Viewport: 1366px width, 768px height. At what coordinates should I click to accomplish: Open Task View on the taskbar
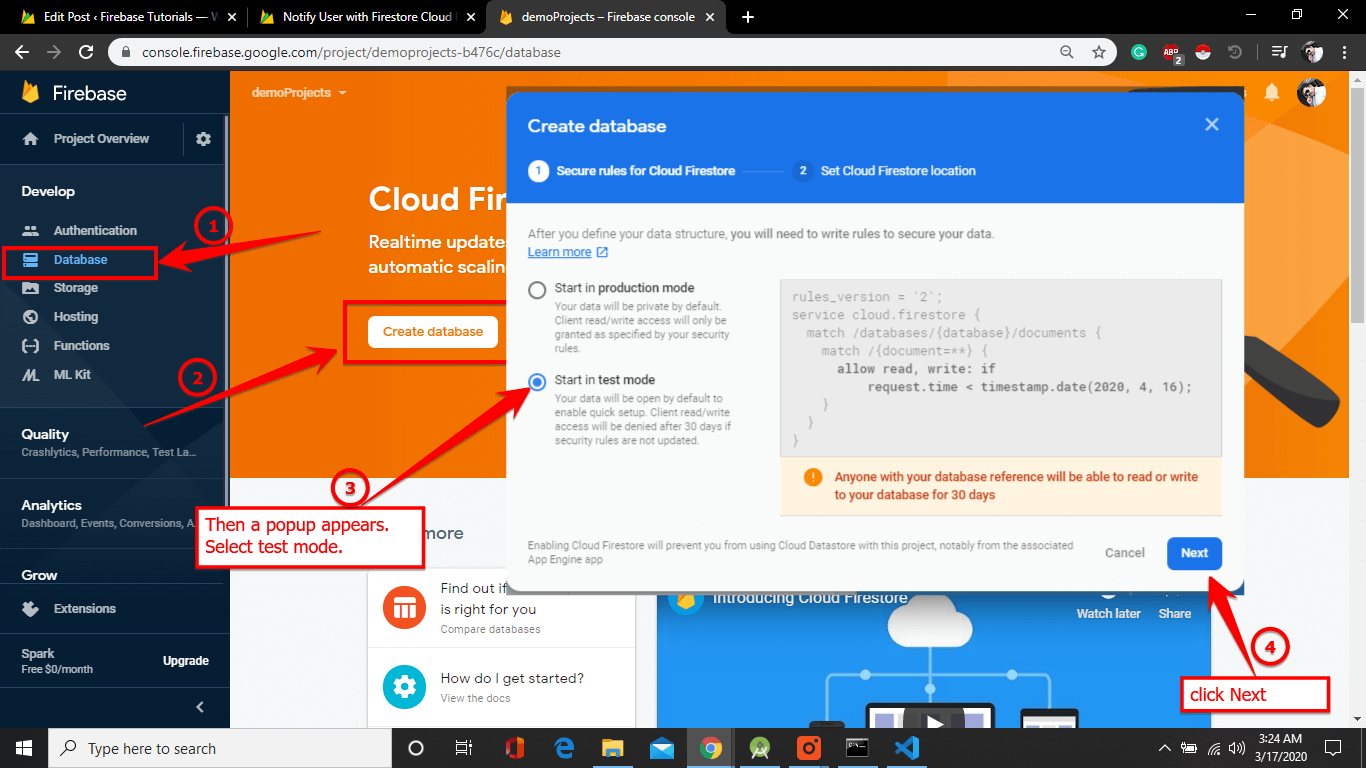[x=464, y=748]
